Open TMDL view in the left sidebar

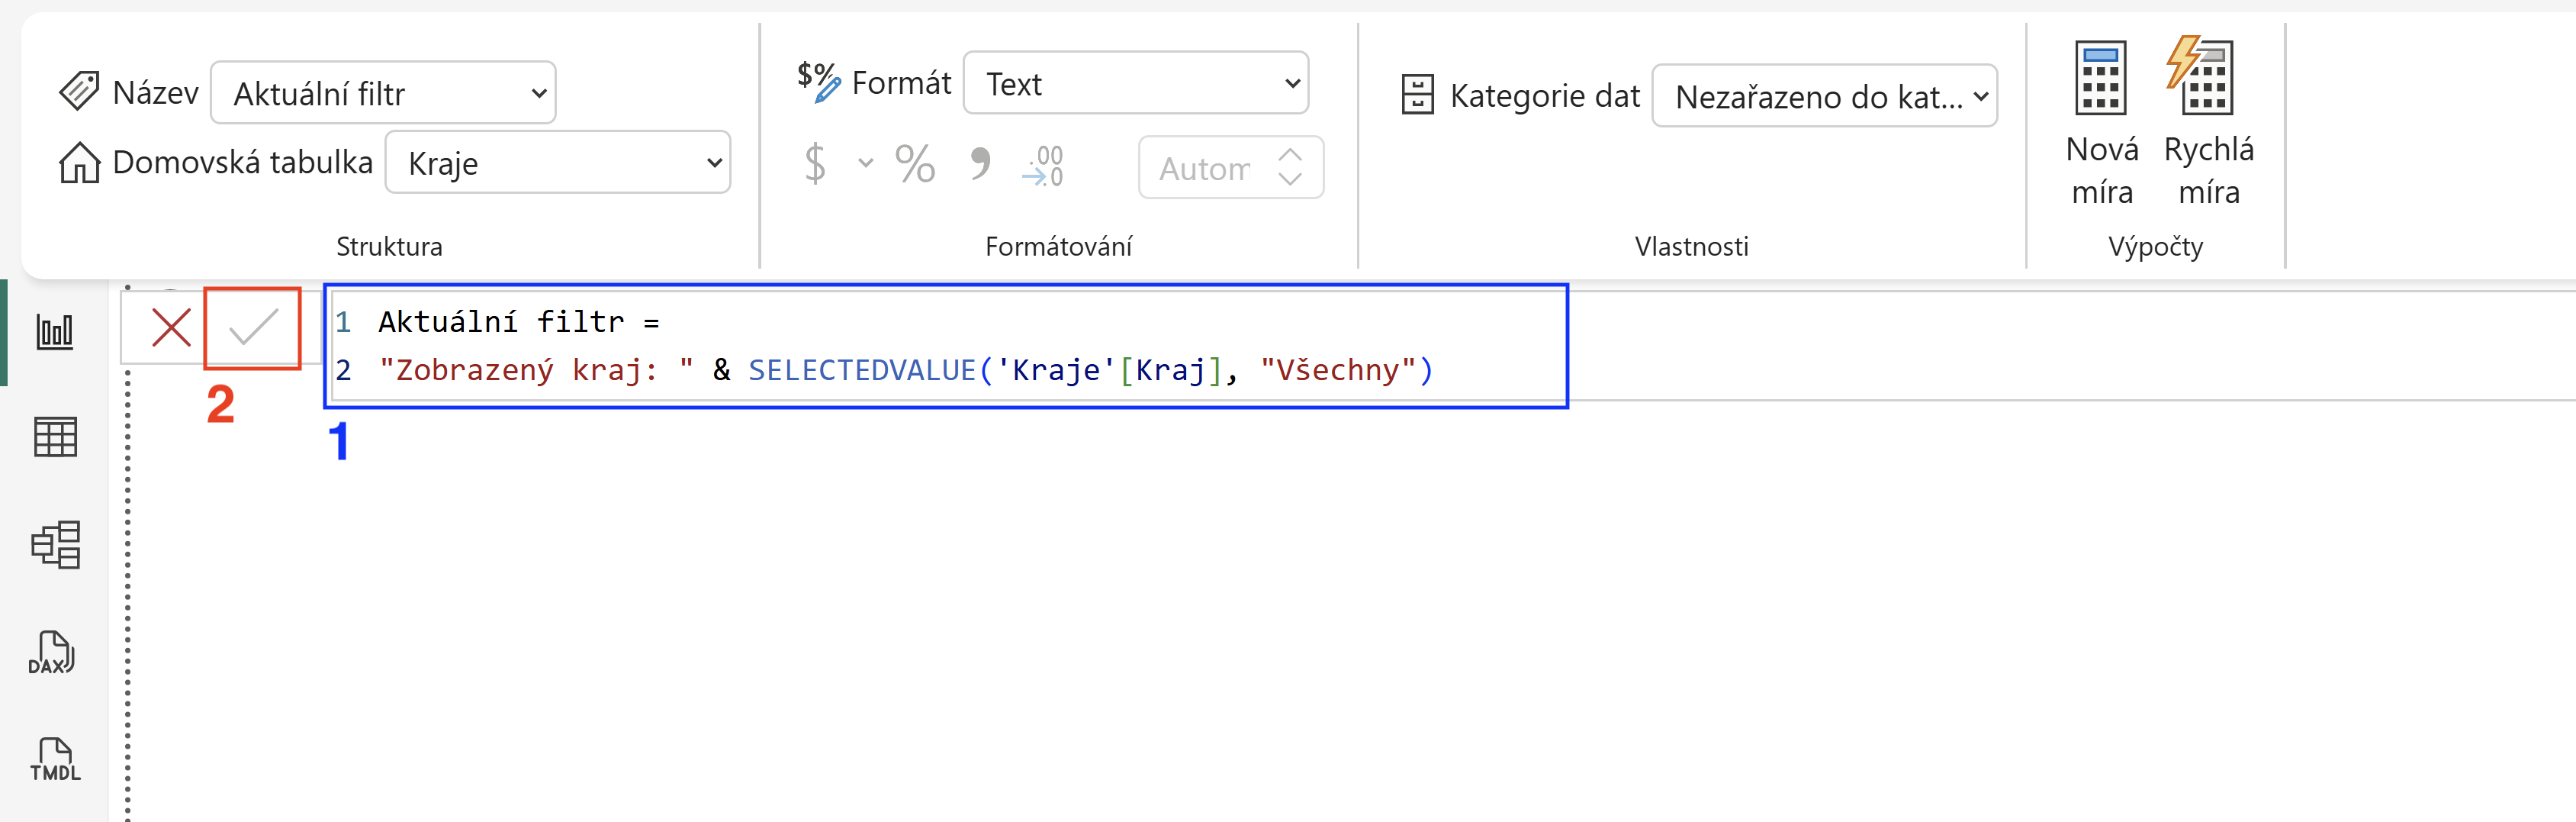click(x=55, y=760)
